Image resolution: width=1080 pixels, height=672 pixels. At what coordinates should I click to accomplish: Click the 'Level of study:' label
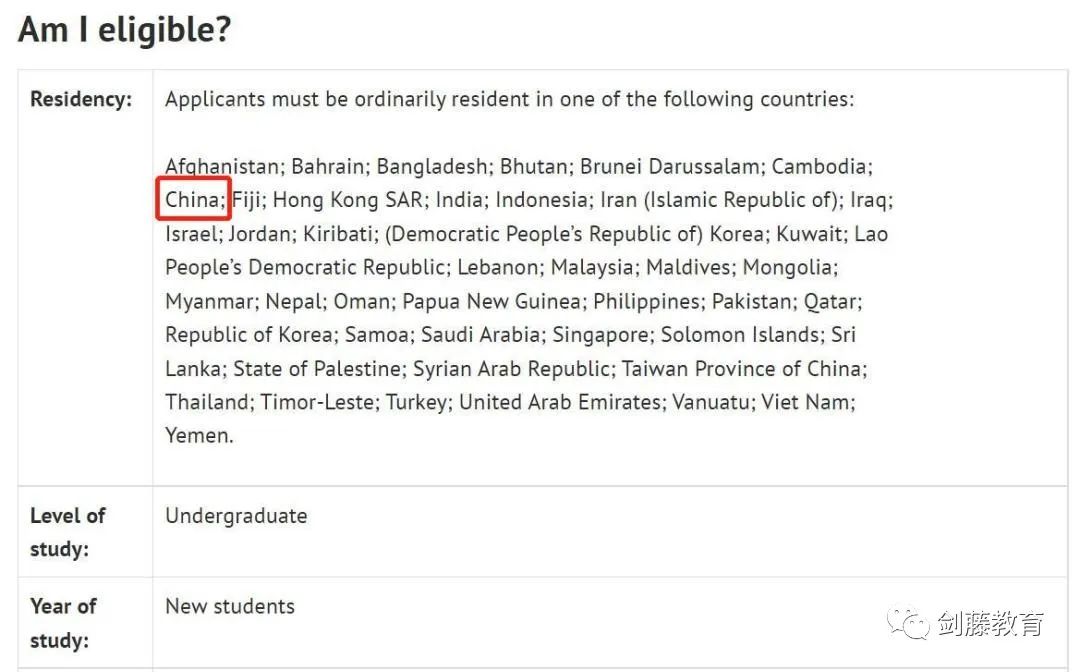[68, 532]
